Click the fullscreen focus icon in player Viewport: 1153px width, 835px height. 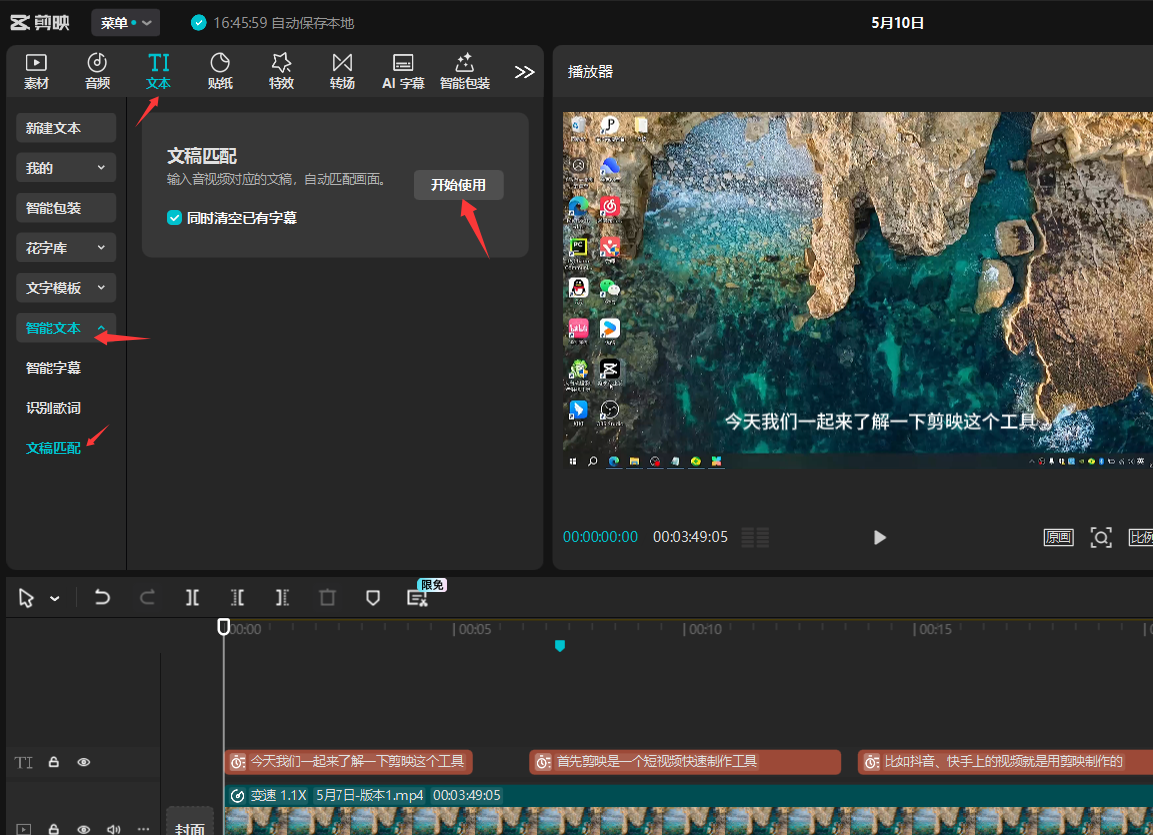pos(1101,537)
